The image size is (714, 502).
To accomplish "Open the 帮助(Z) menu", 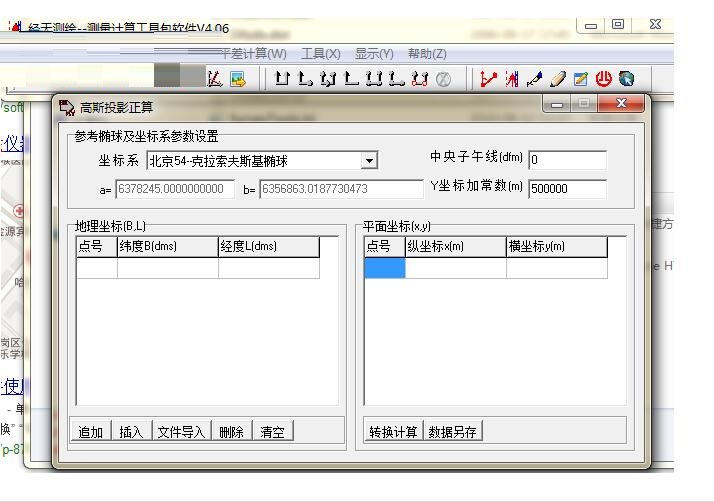I will click(427, 54).
